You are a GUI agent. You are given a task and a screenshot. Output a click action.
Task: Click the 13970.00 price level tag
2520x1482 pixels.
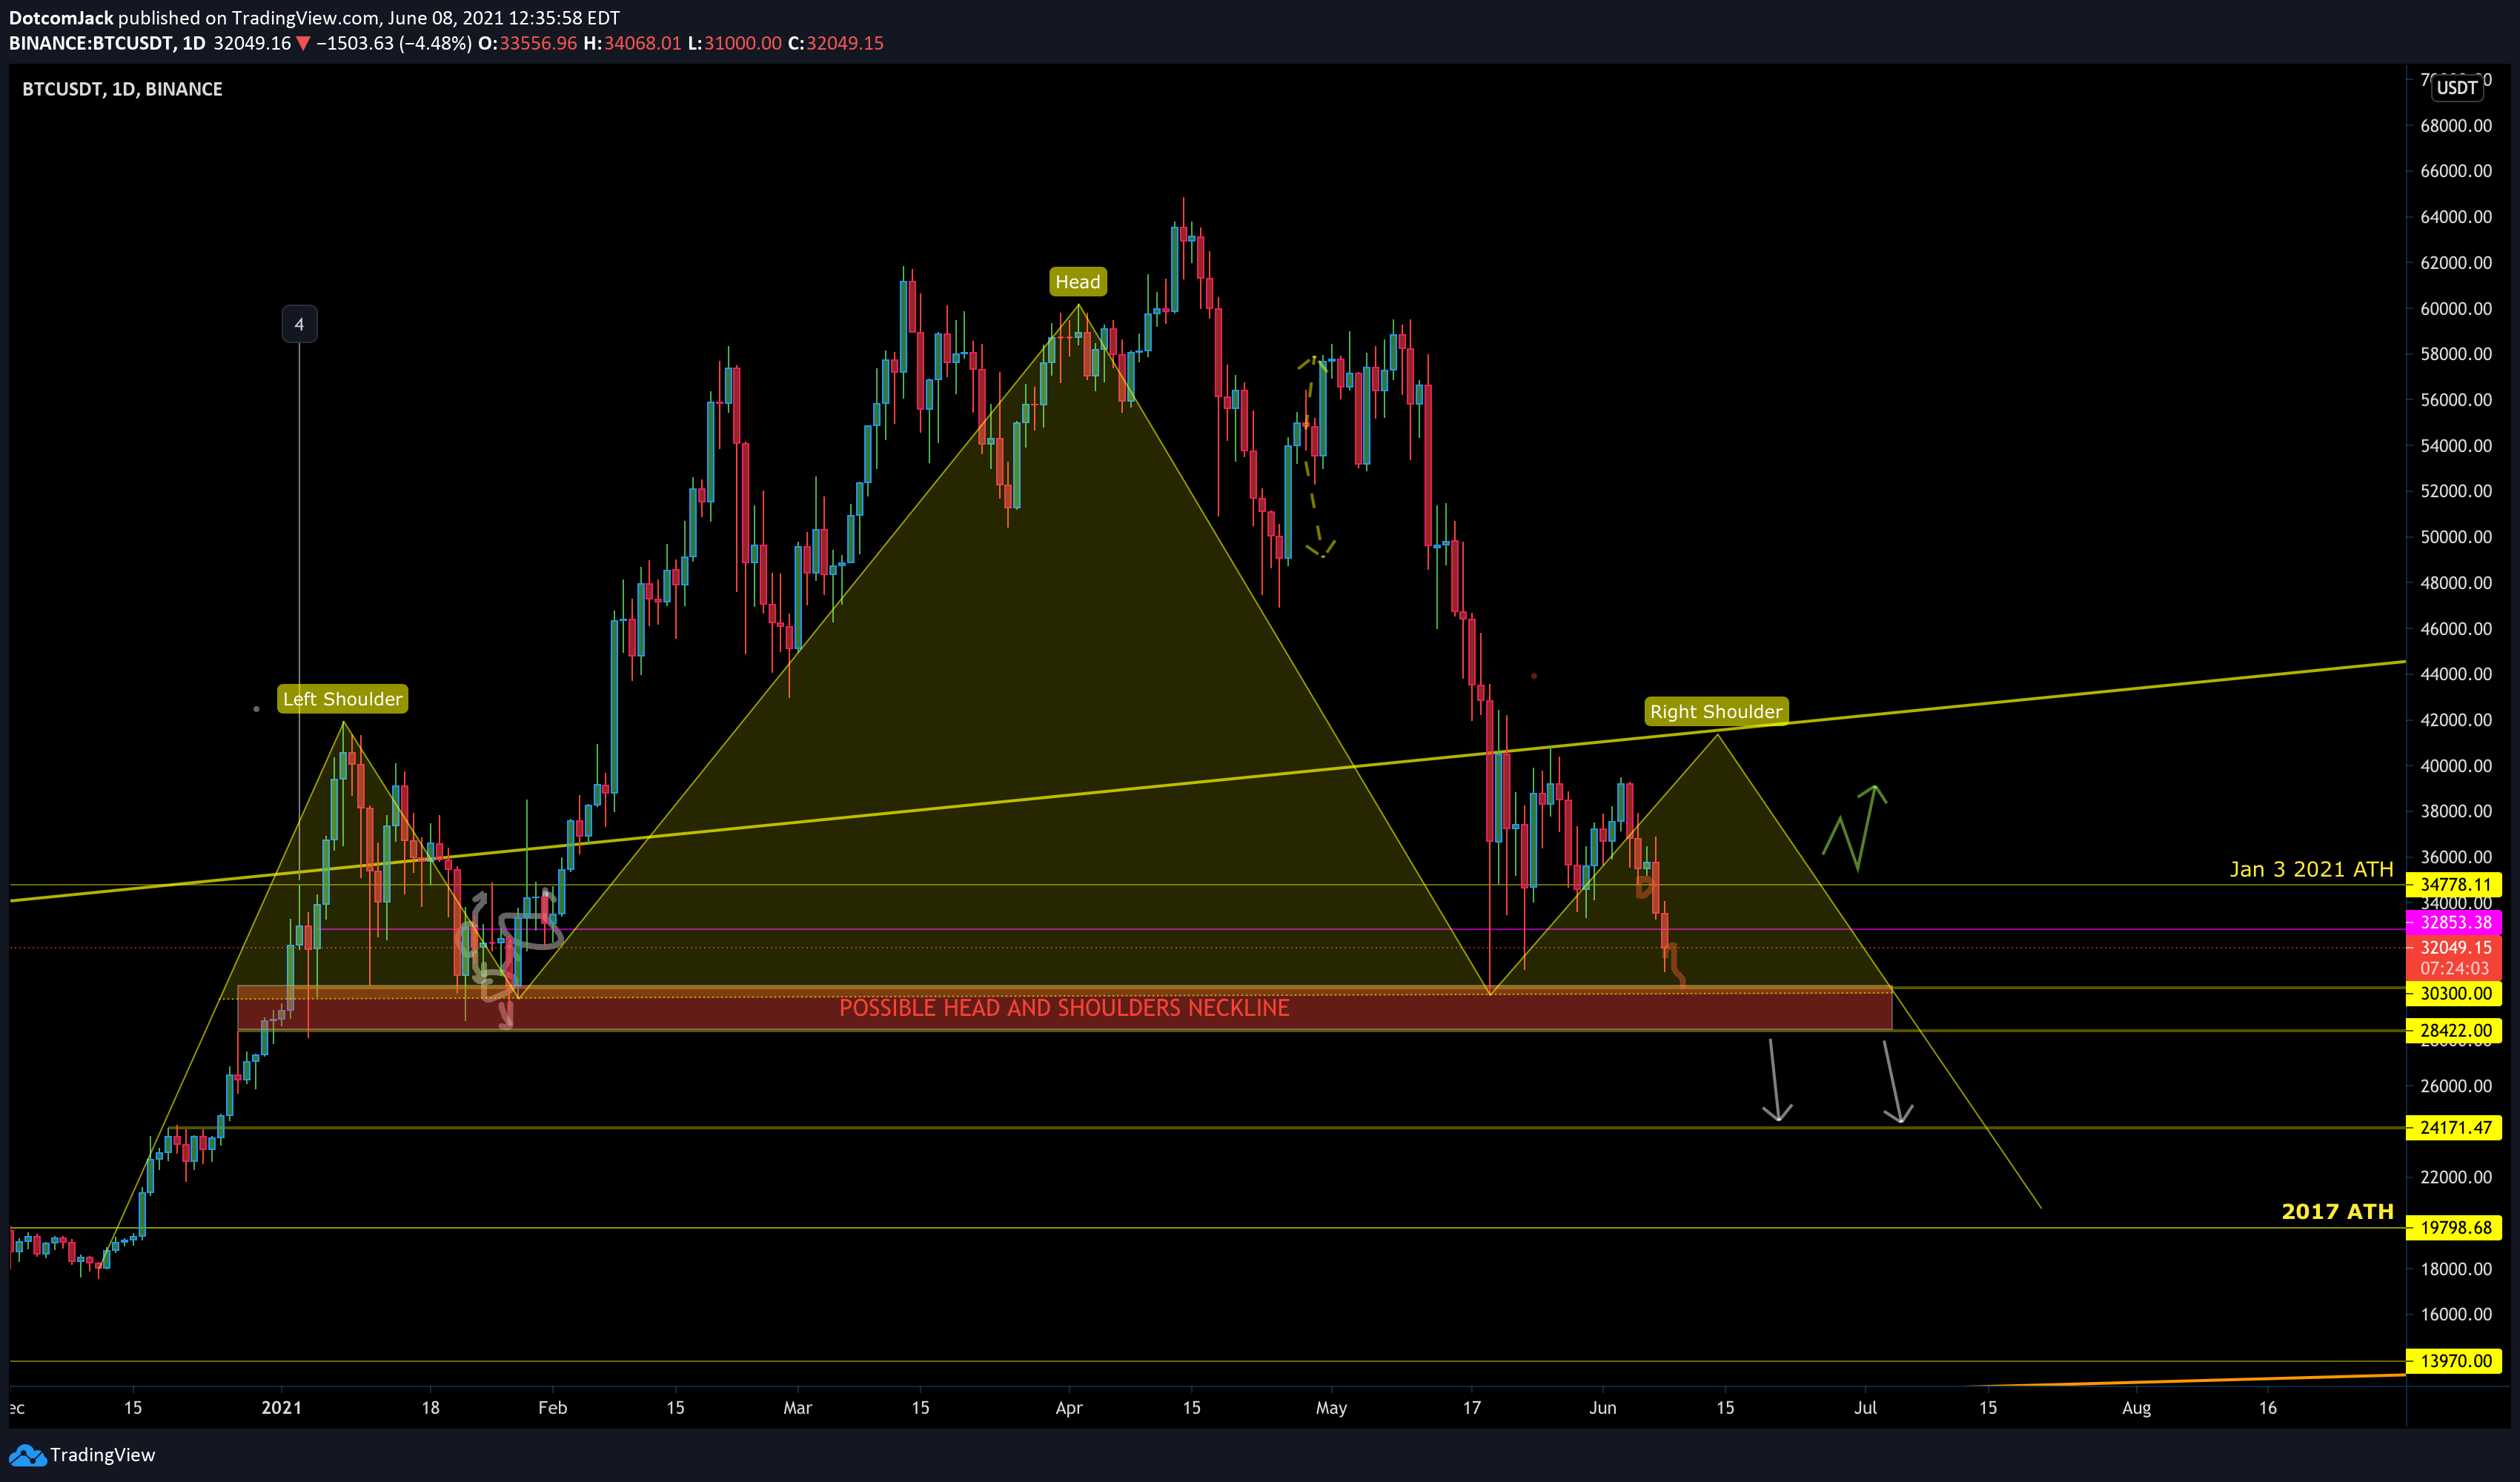pyautogui.click(x=2455, y=1361)
